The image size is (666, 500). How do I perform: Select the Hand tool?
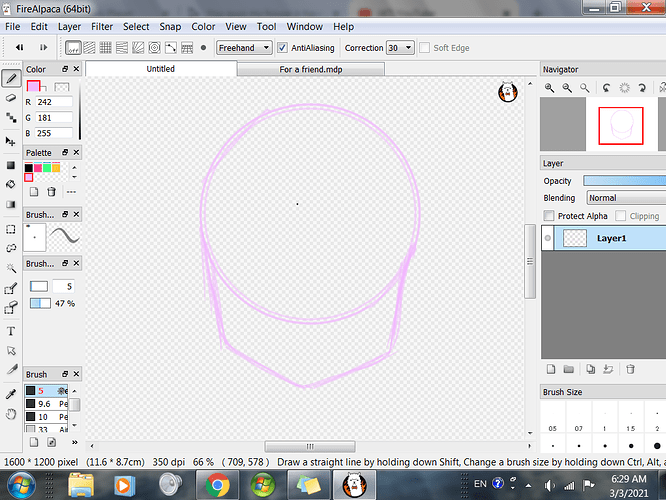pos(11,414)
